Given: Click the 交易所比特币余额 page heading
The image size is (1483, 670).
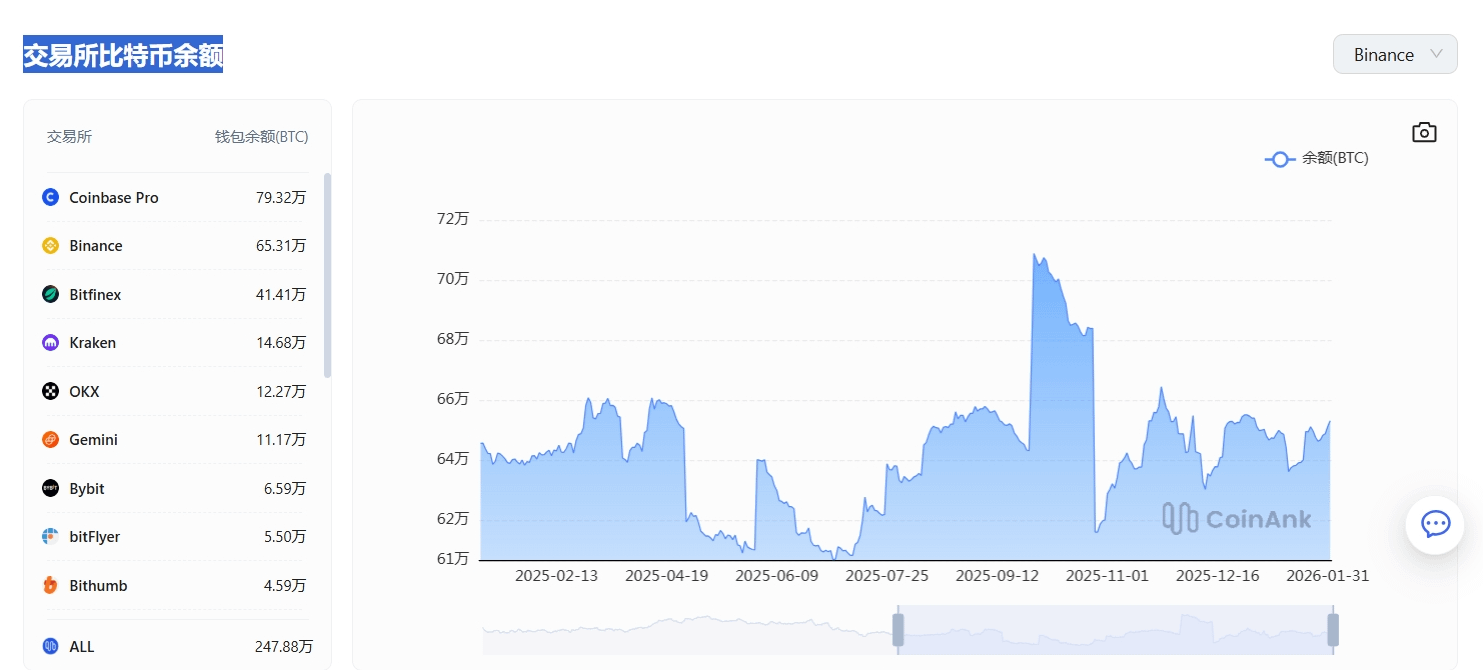Looking at the screenshot, I should point(123,55).
